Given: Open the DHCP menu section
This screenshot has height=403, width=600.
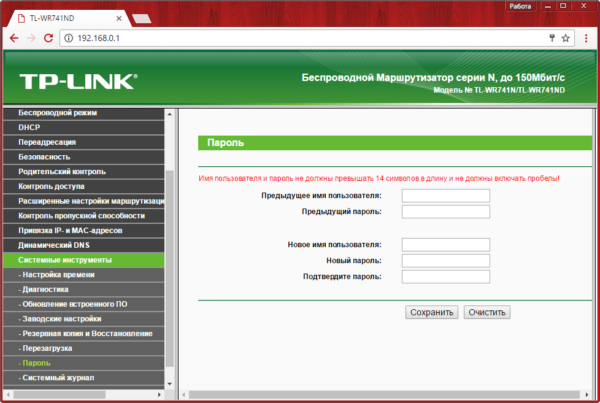Looking at the screenshot, I should pos(84,127).
